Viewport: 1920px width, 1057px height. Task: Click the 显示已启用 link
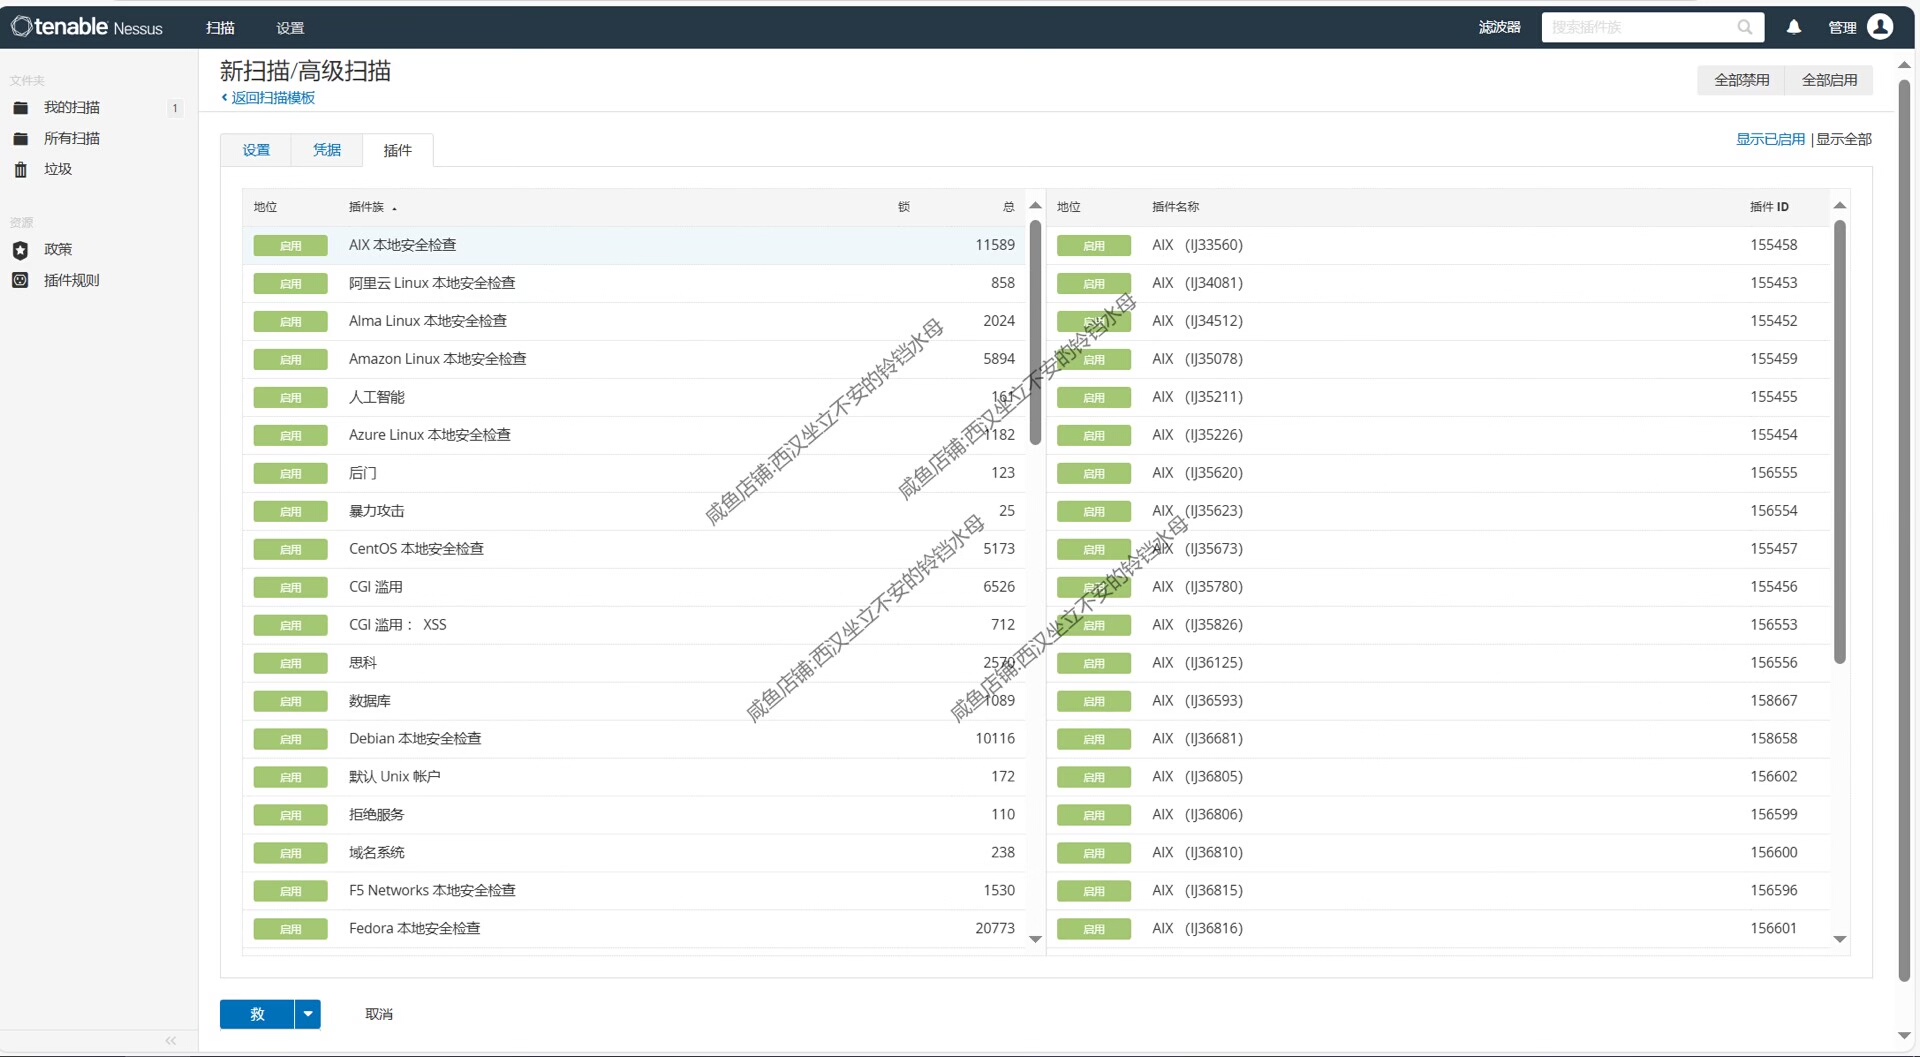point(1770,139)
